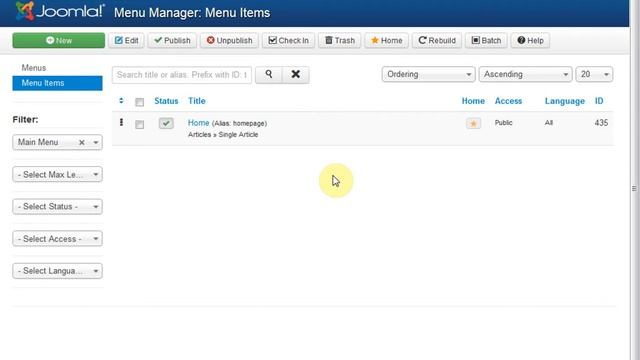Open the Select Language filter dropdown

tap(58, 271)
